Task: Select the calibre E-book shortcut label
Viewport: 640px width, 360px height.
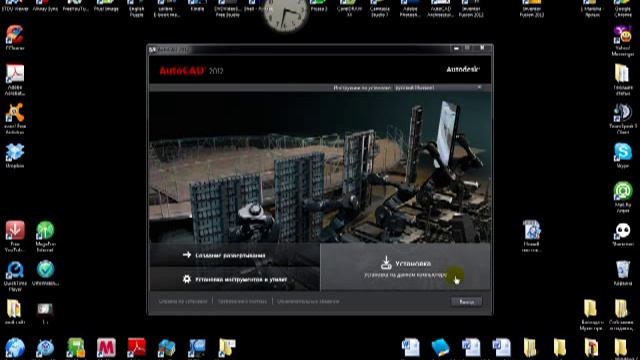Action: pos(167,11)
